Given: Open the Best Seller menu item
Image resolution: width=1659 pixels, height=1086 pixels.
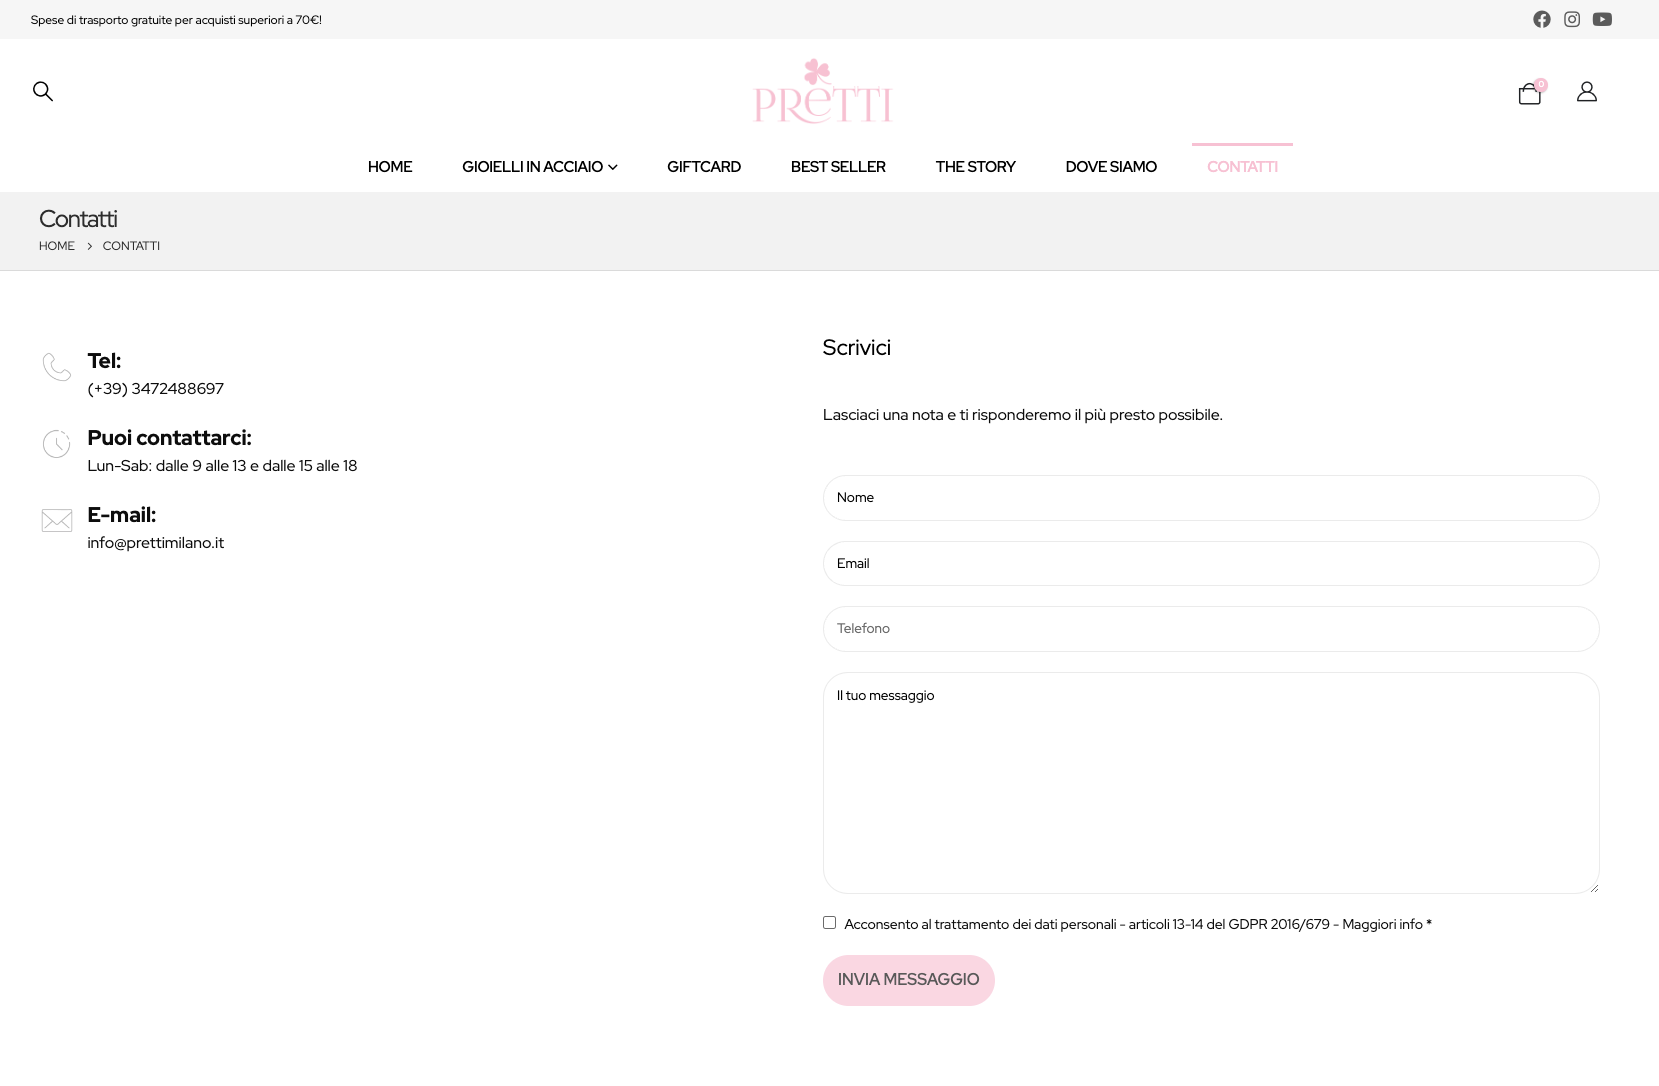Looking at the screenshot, I should [838, 167].
